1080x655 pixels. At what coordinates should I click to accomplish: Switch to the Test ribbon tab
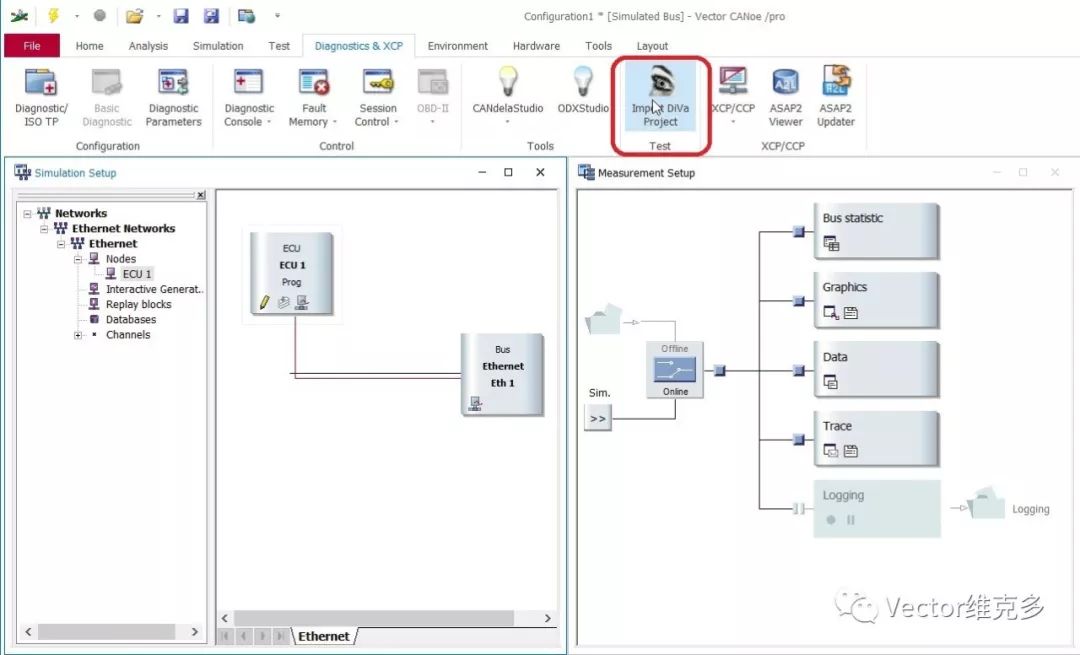tap(279, 45)
